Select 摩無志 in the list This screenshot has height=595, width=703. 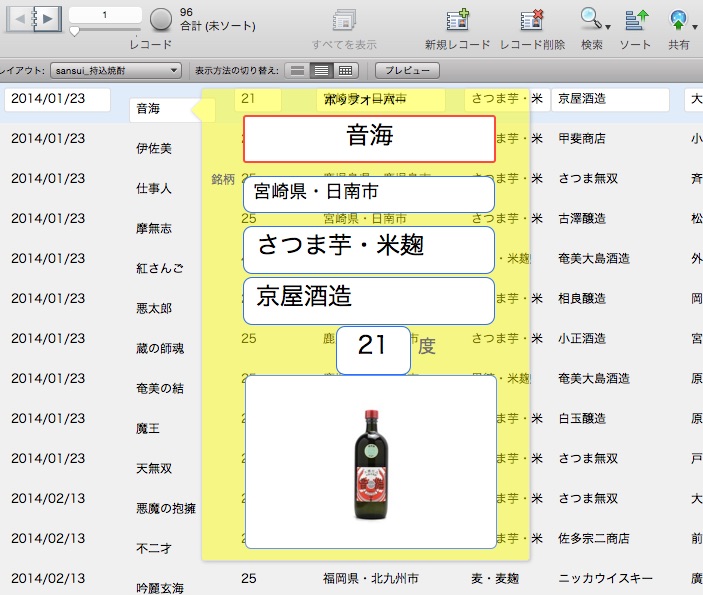(x=154, y=228)
